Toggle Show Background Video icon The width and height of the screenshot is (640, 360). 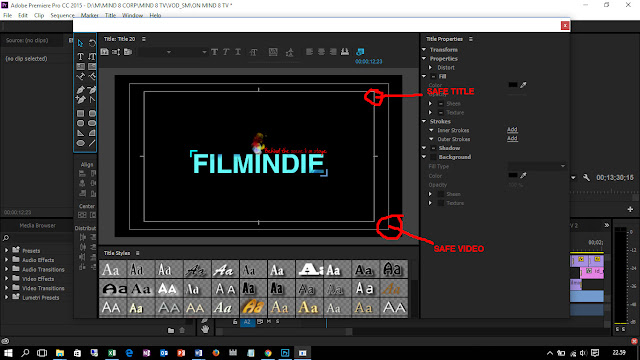click(x=360, y=52)
